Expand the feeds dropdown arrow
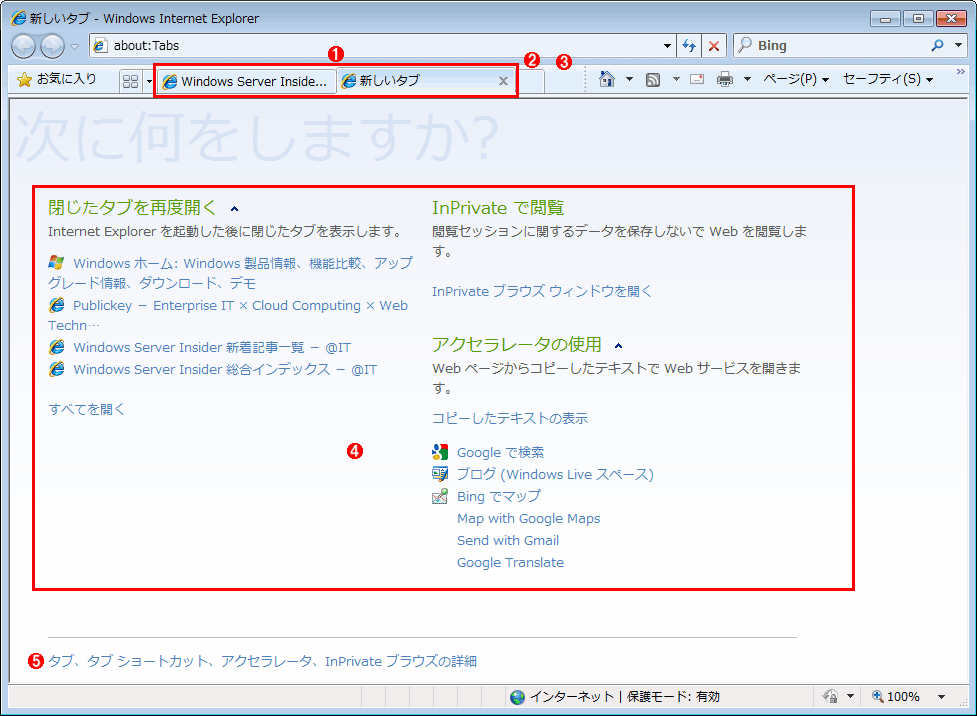Image resolution: width=977 pixels, height=716 pixels. (x=676, y=79)
